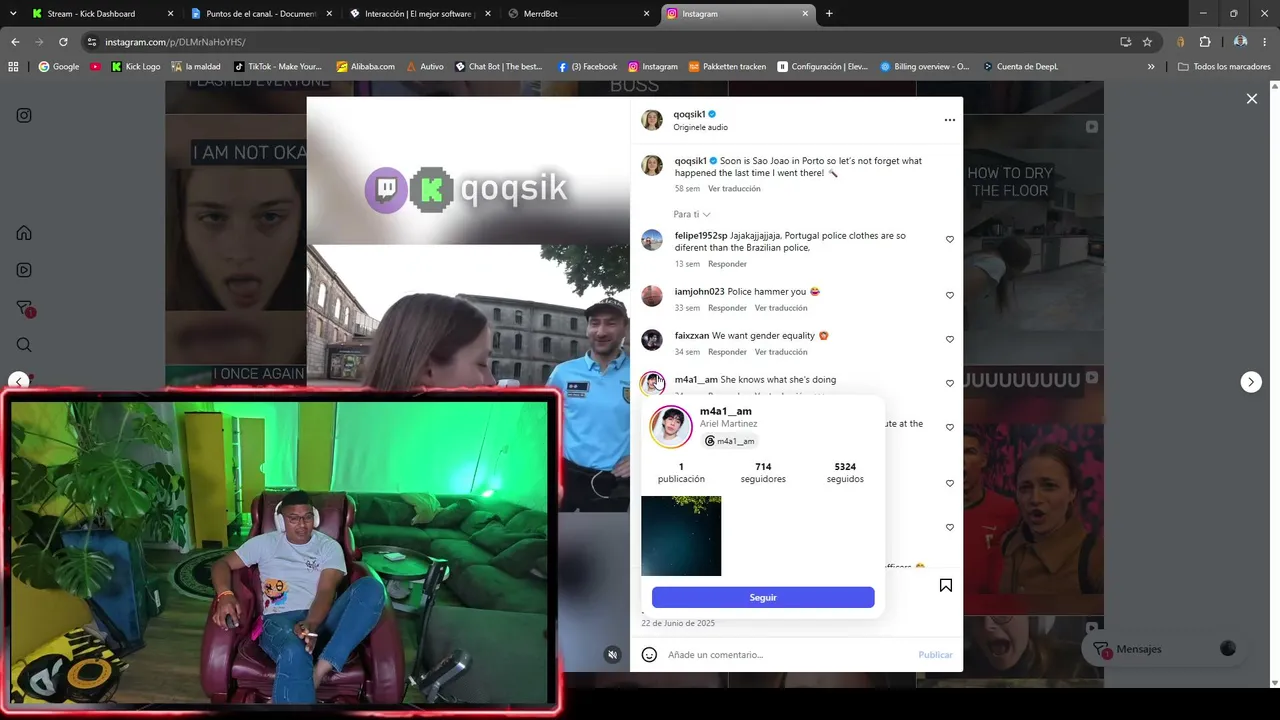Open the tab search dropdown arrow
1280x720 pixels.
click(x=12, y=14)
